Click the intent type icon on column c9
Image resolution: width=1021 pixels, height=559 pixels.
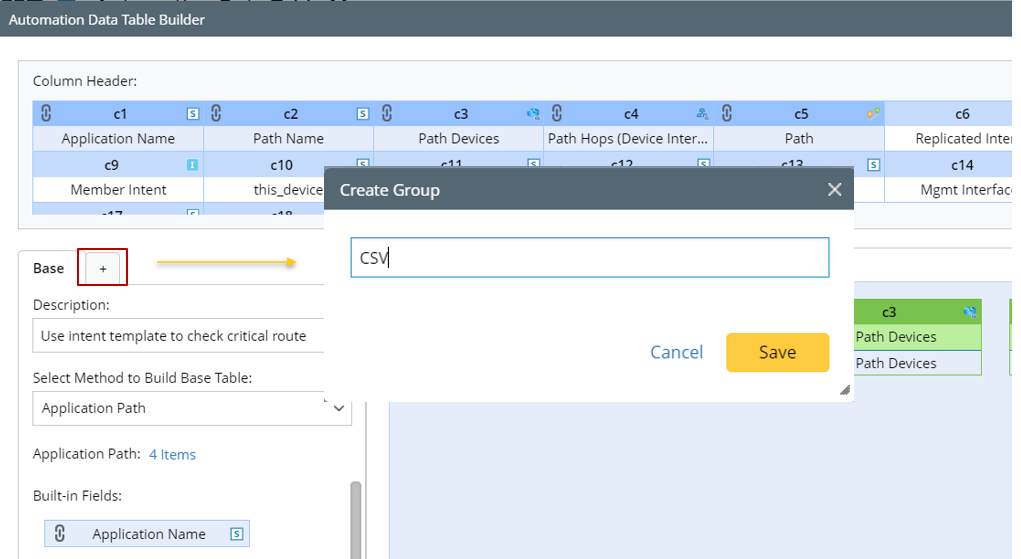pyautogui.click(x=192, y=164)
